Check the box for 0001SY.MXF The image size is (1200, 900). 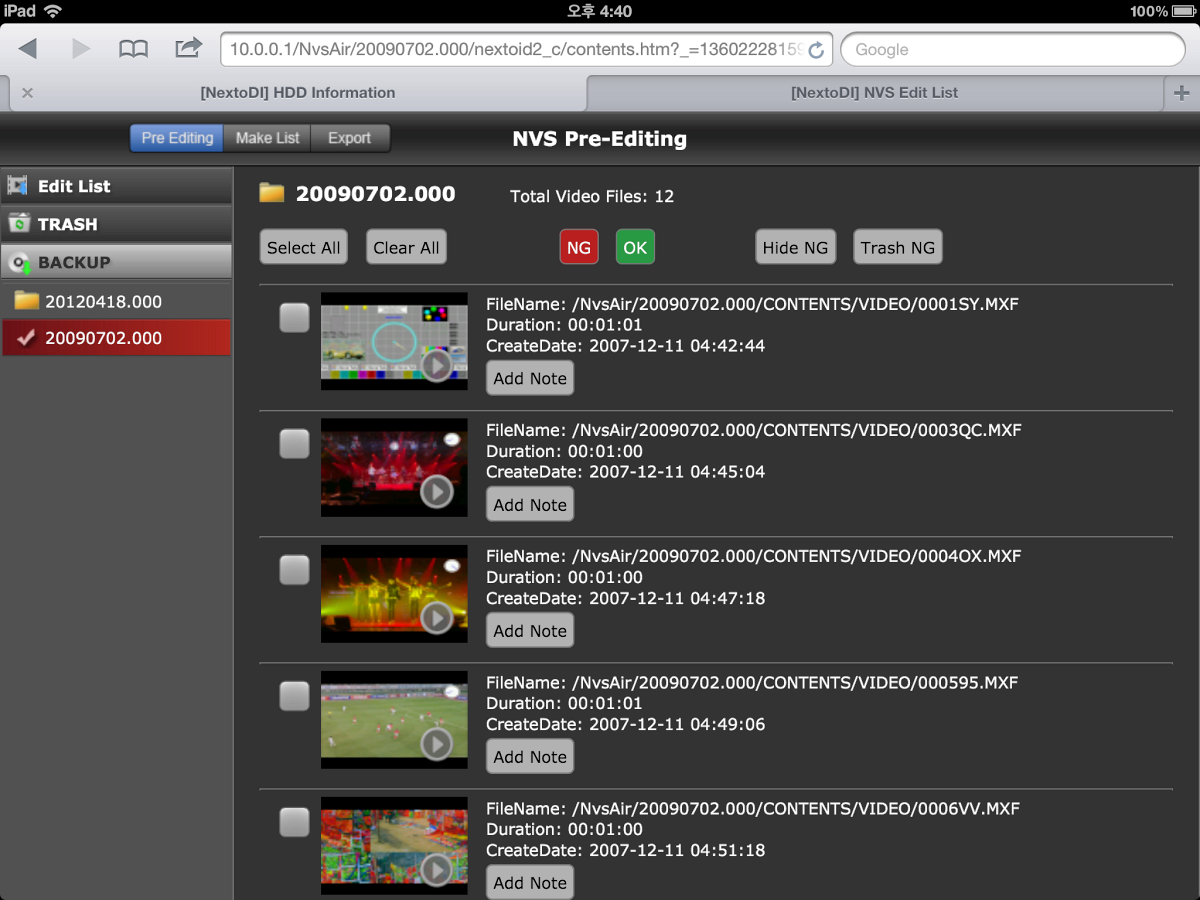point(294,318)
